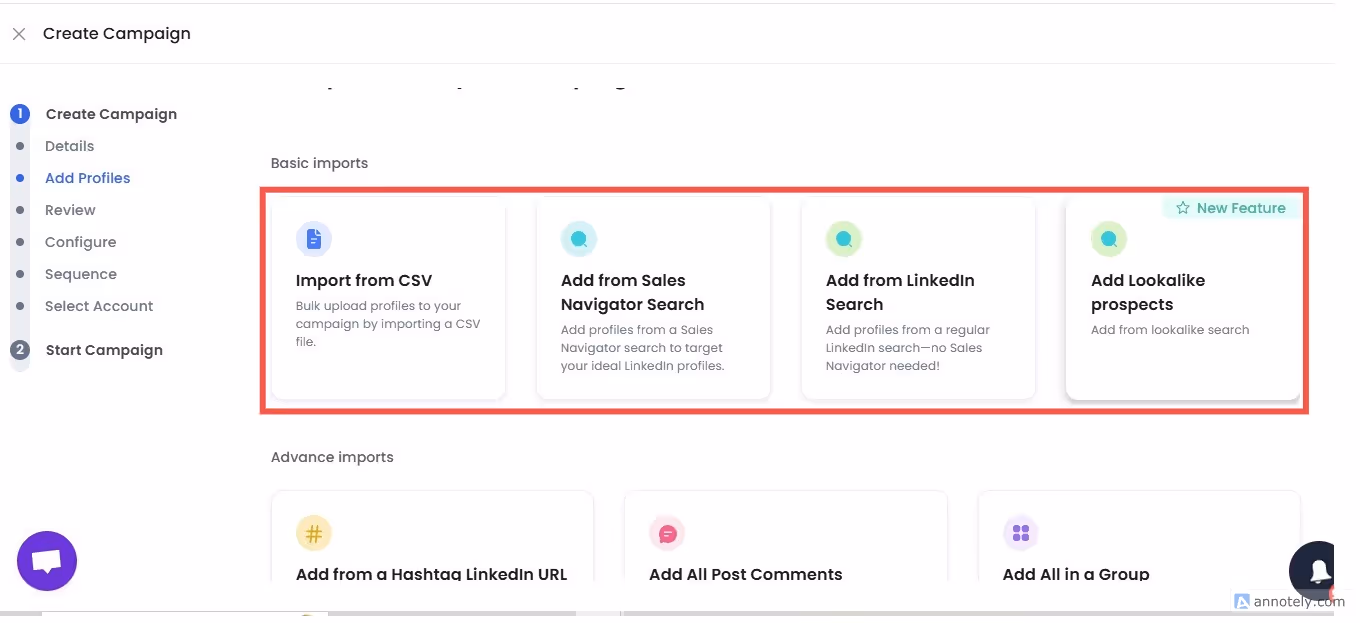Select the Details step in sidebar

point(69,146)
